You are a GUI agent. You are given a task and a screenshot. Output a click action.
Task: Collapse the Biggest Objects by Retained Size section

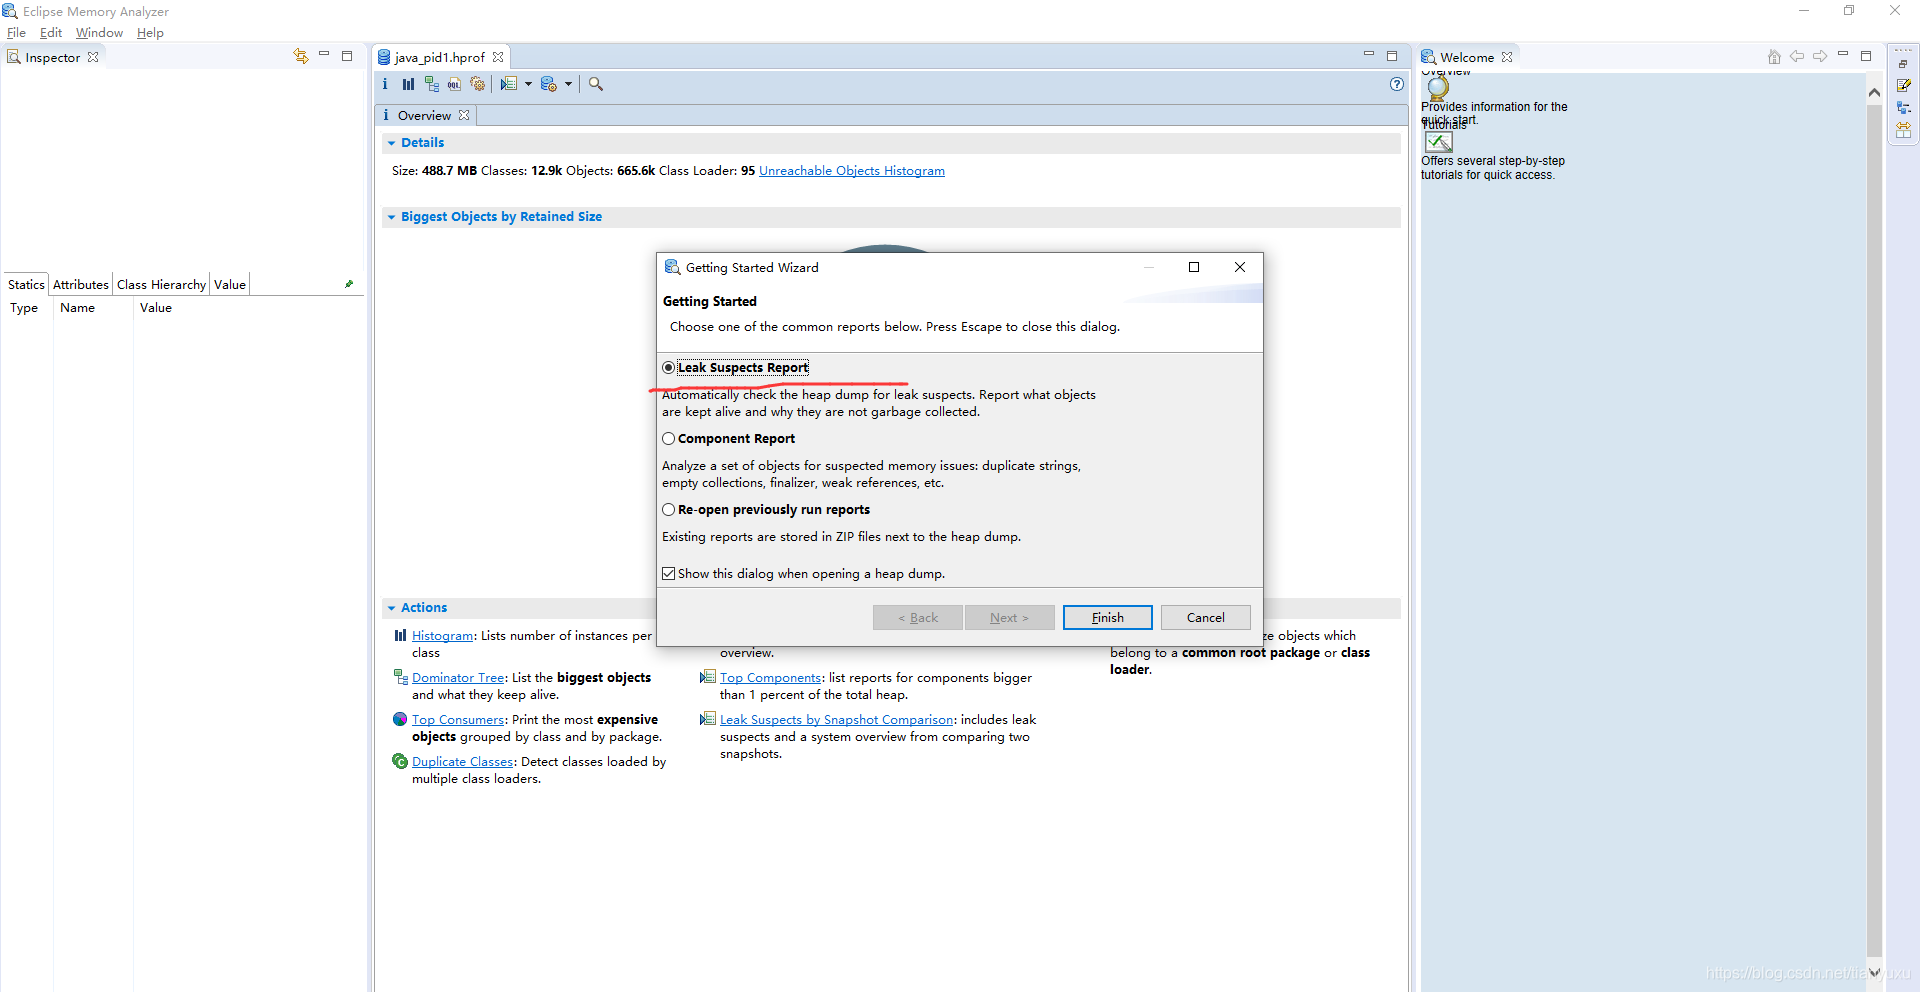coord(391,217)
